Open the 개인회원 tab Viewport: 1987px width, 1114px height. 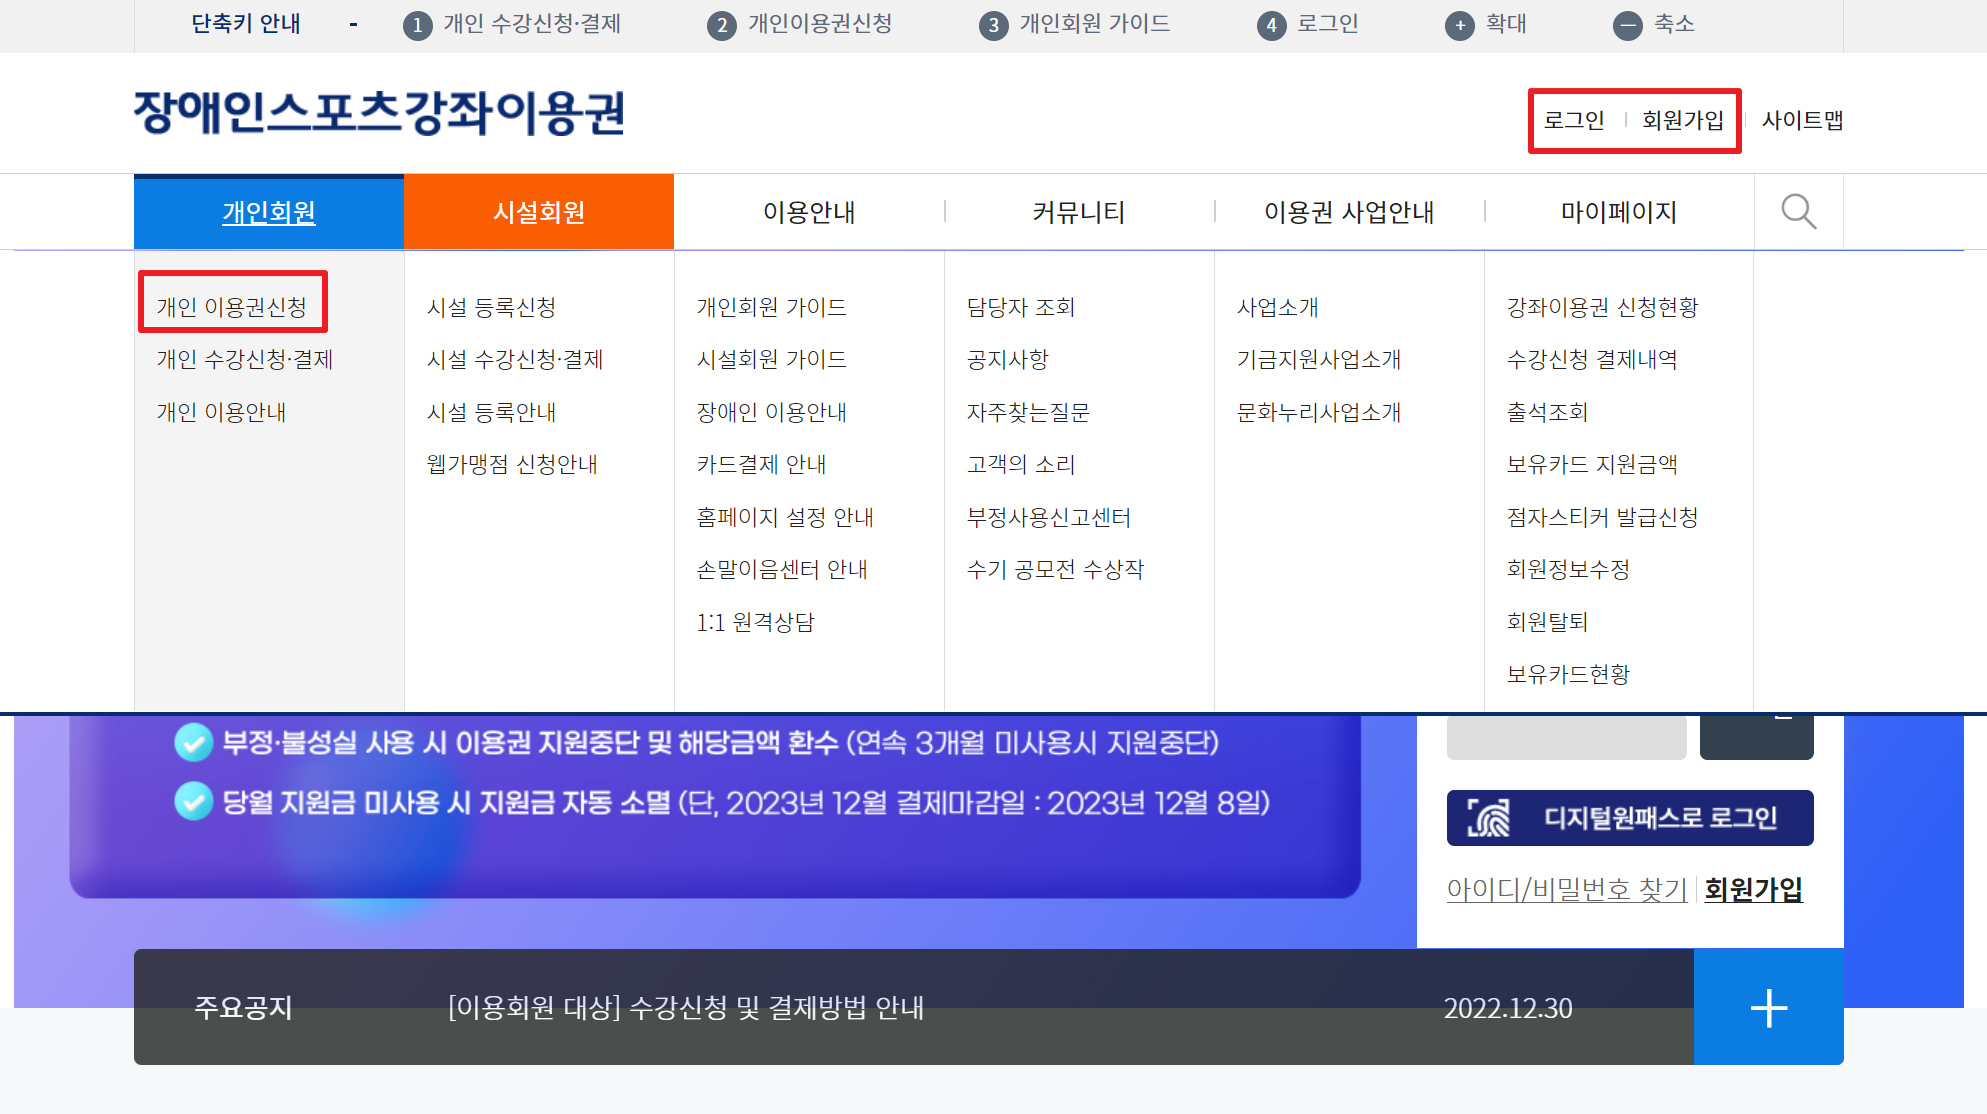click(x=268, y=212)
